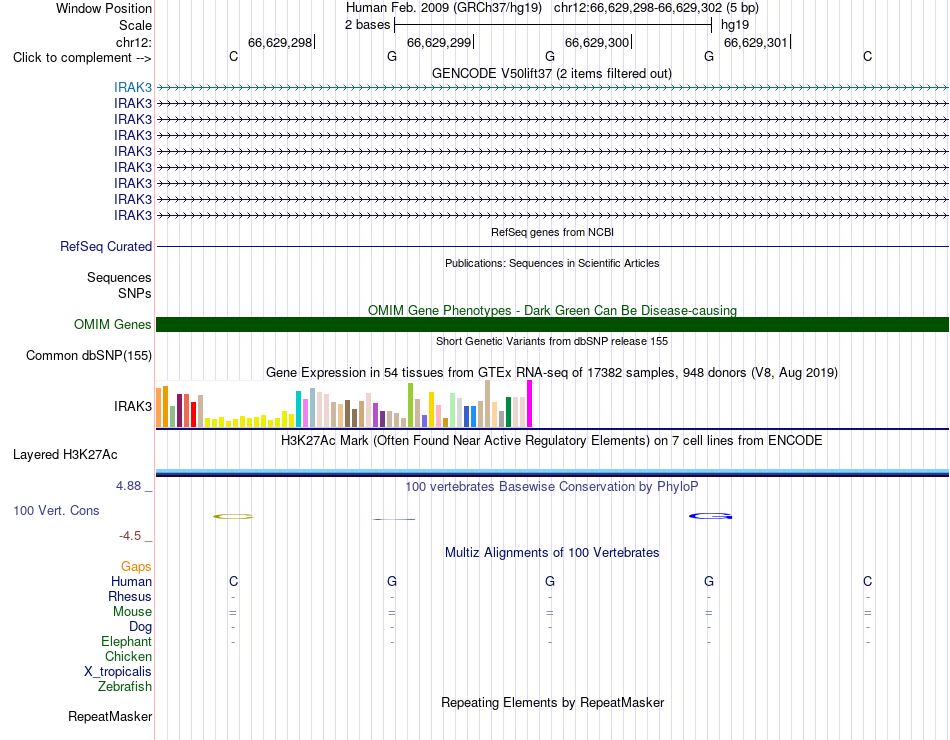Click the OMIM Genes label
The image size is (950, 740).
click(x=113, y=324)
